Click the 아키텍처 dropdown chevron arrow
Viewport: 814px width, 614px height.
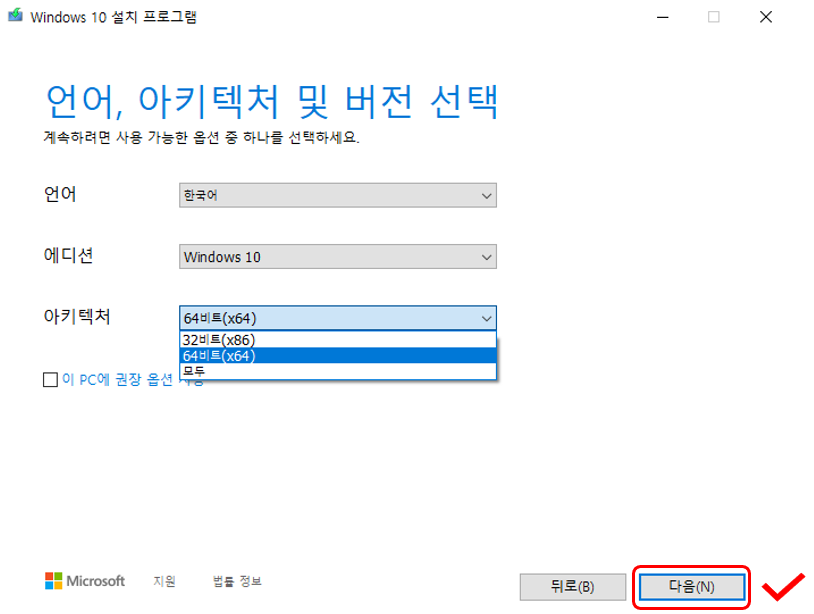[x=486, y=318]
